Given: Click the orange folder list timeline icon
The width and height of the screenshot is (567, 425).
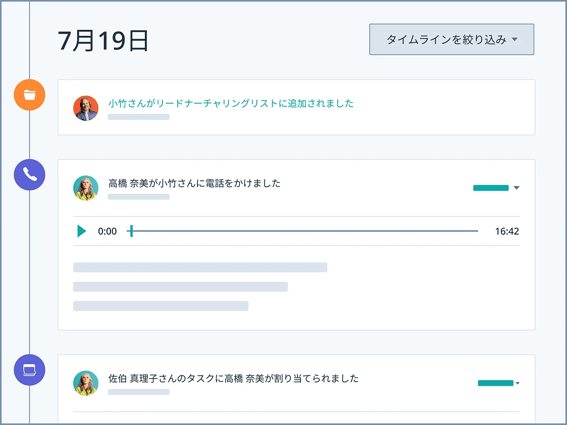Looking at the screenshot, I should tap(30, 95).
